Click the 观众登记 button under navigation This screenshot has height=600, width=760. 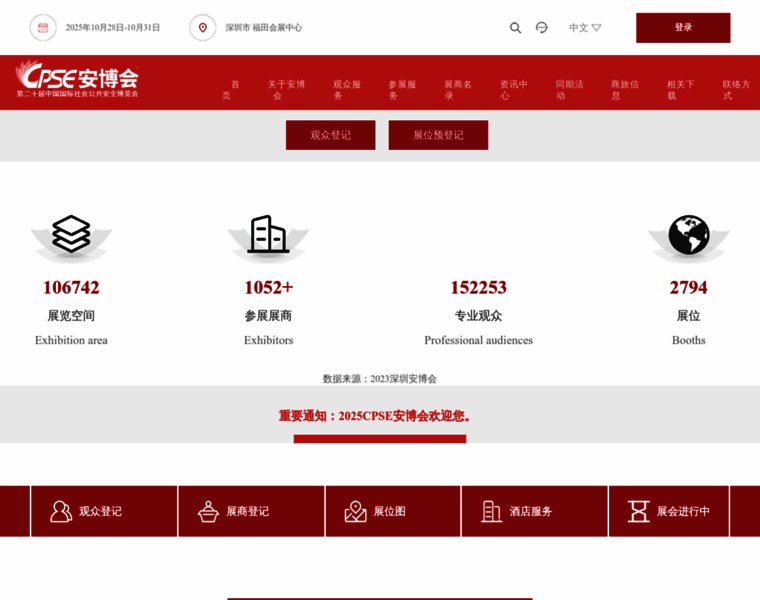pyautogui.click(x=331, y=135)
